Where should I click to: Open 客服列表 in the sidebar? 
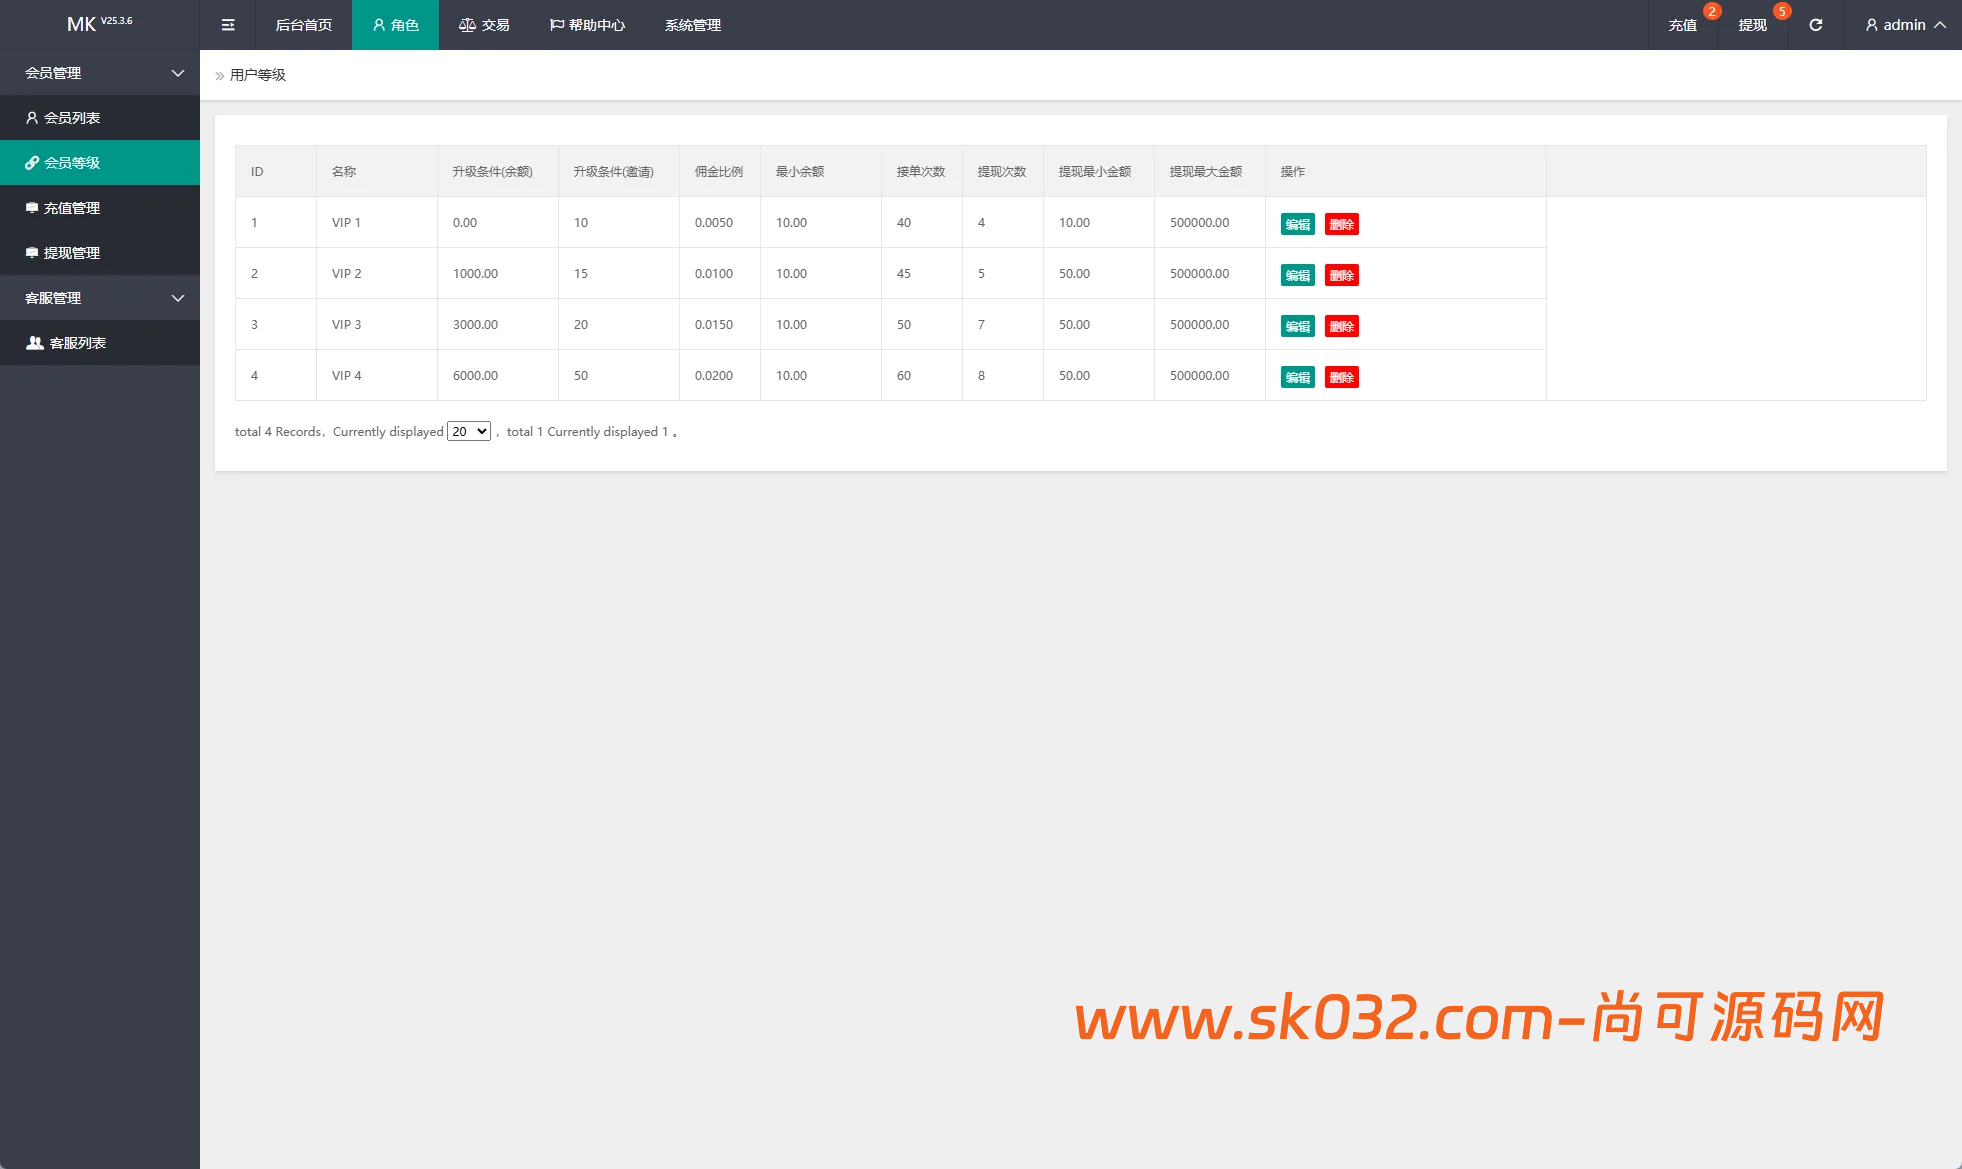[x=78, y=343]
